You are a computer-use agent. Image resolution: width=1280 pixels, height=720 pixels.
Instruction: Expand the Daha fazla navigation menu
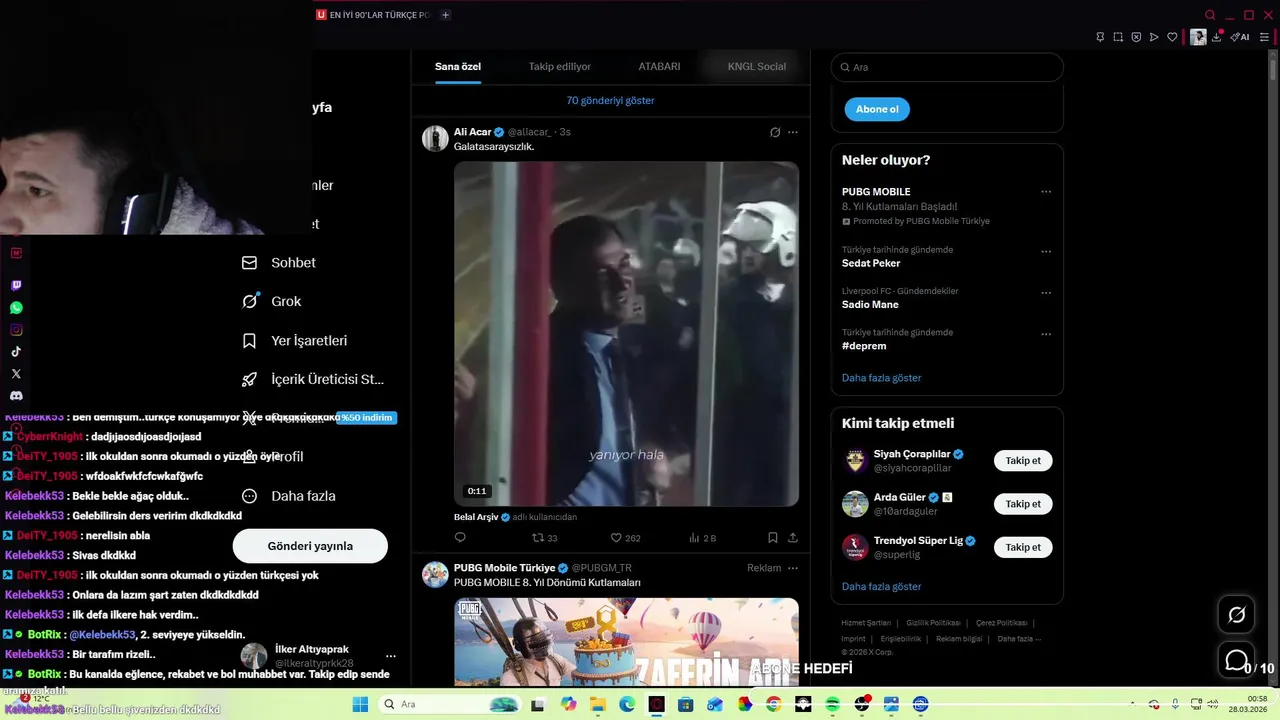tap(290, 496)
